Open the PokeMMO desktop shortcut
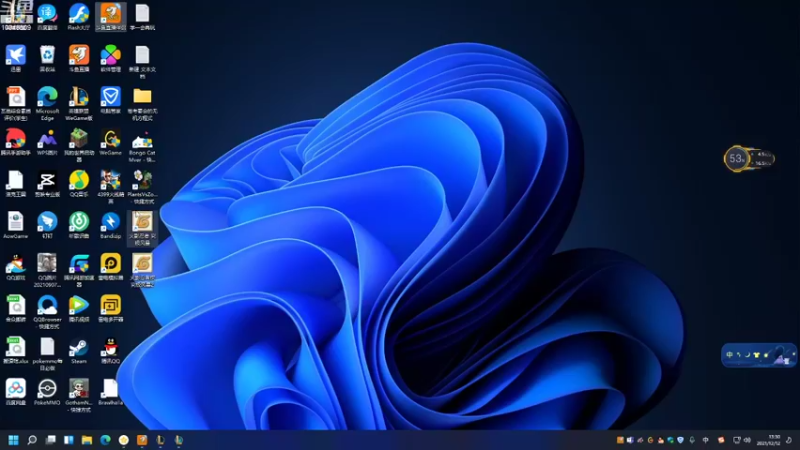Viewport: 800px width, 450px height. (47, 392)
